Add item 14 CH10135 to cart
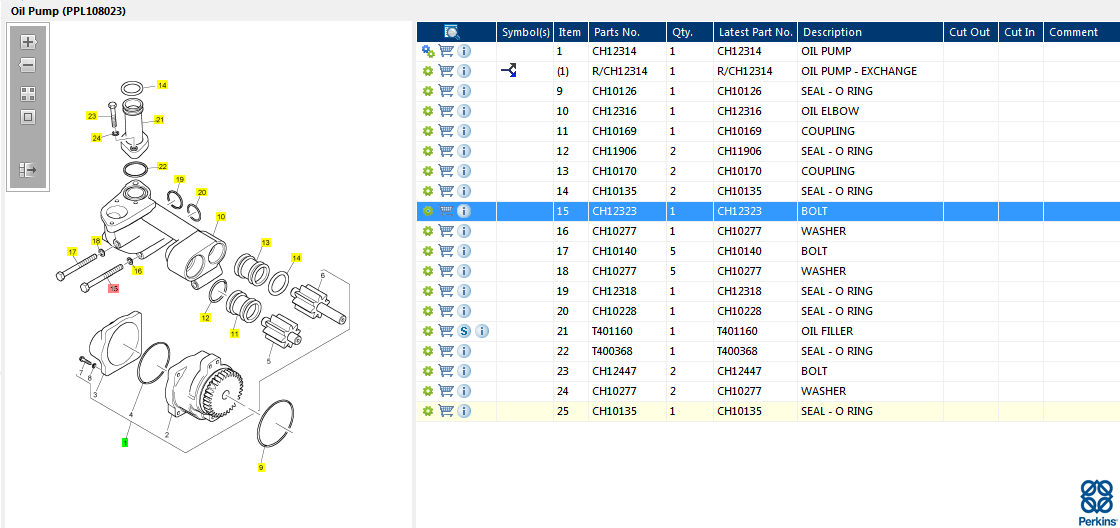The height and width of the screenshot is (528, 1120). (446, 191)
